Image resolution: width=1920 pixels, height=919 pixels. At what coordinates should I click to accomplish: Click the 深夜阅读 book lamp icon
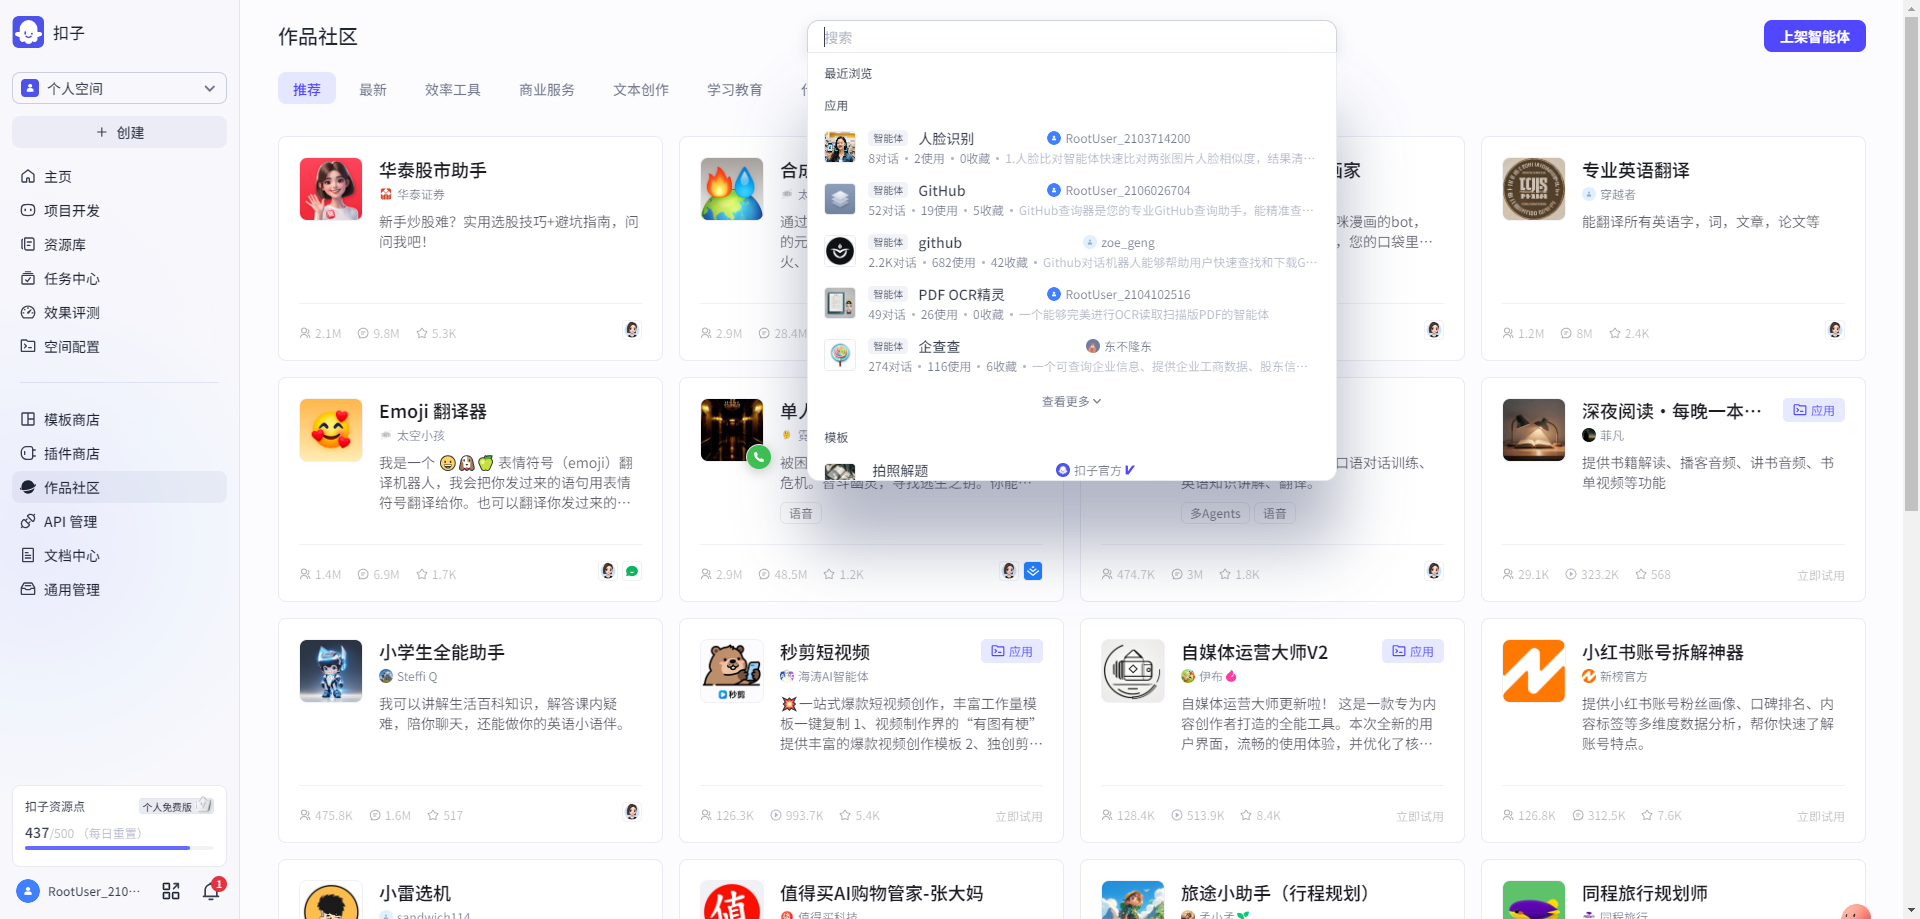pyautogui.click(x=1534, y=430)
